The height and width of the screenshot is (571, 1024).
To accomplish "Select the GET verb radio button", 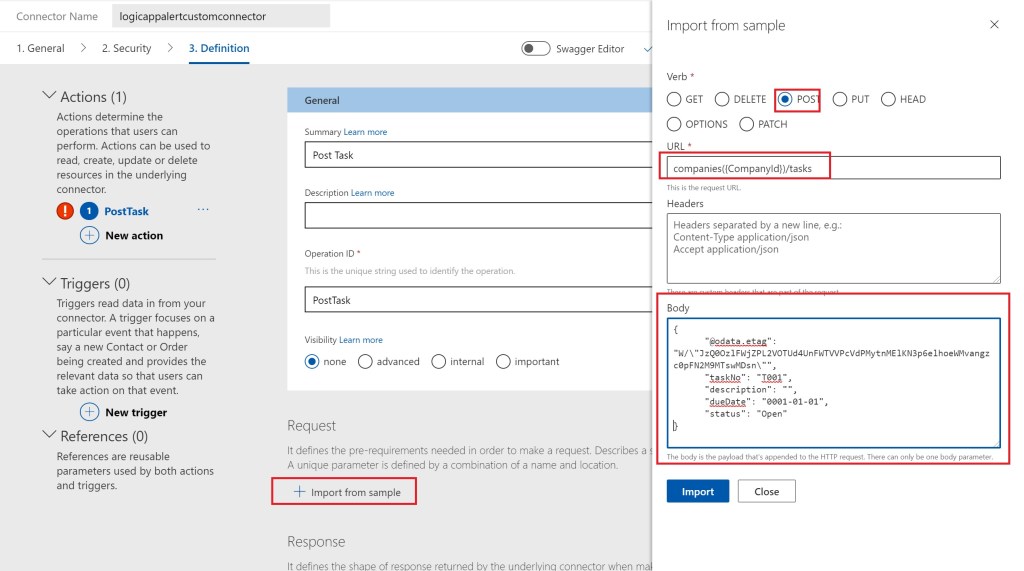I will tap(674, 99).
